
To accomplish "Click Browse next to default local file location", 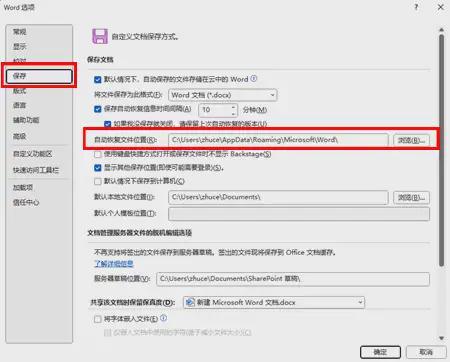I will (411, 198).
